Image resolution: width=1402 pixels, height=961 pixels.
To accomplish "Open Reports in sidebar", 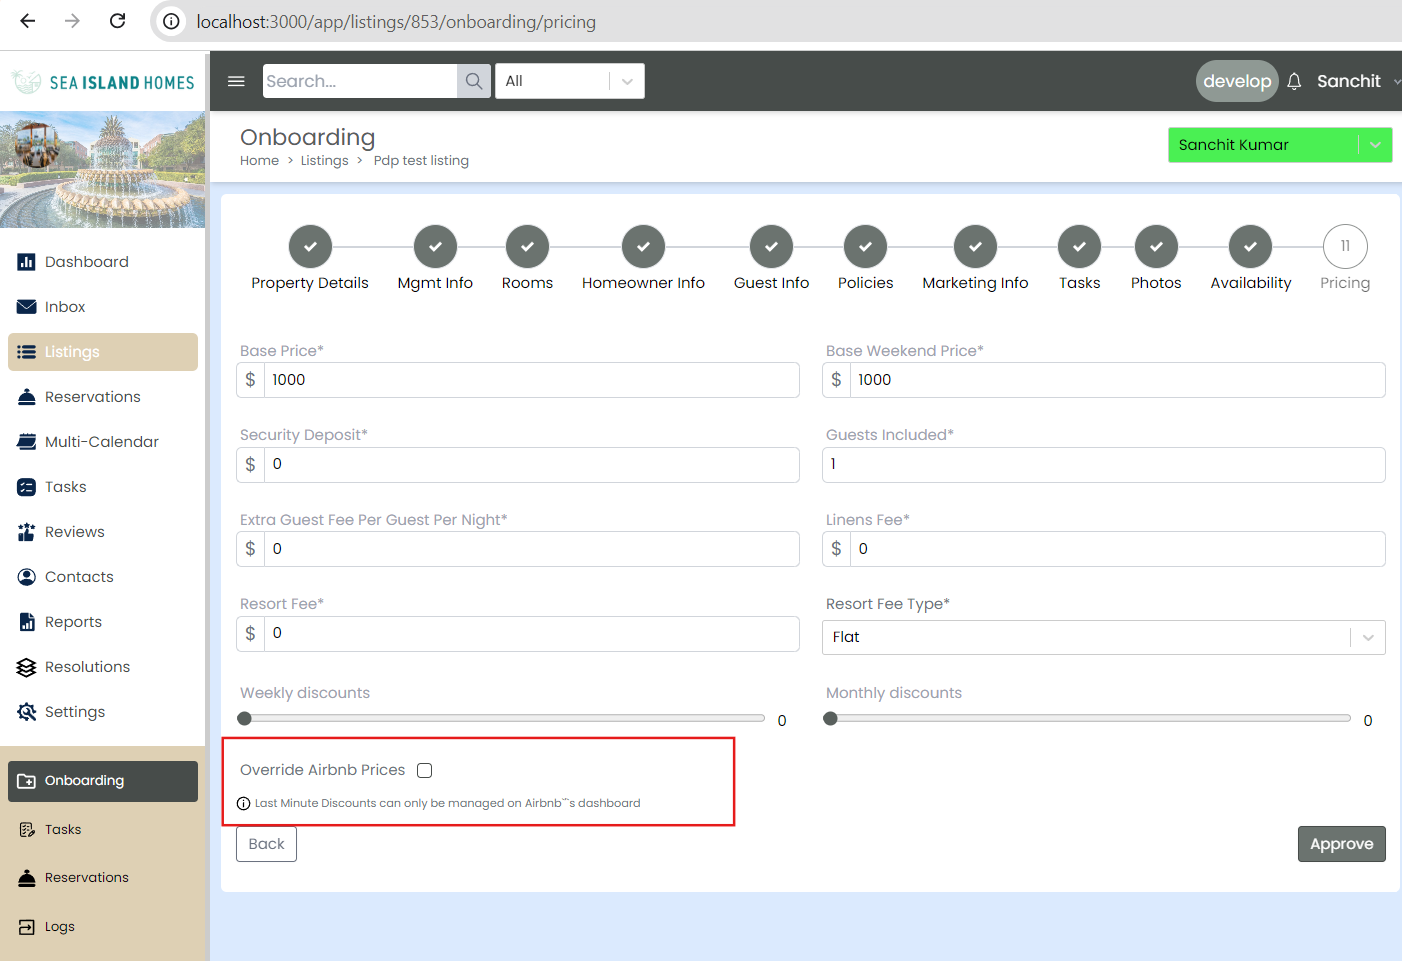I will [x=103, y=622].
